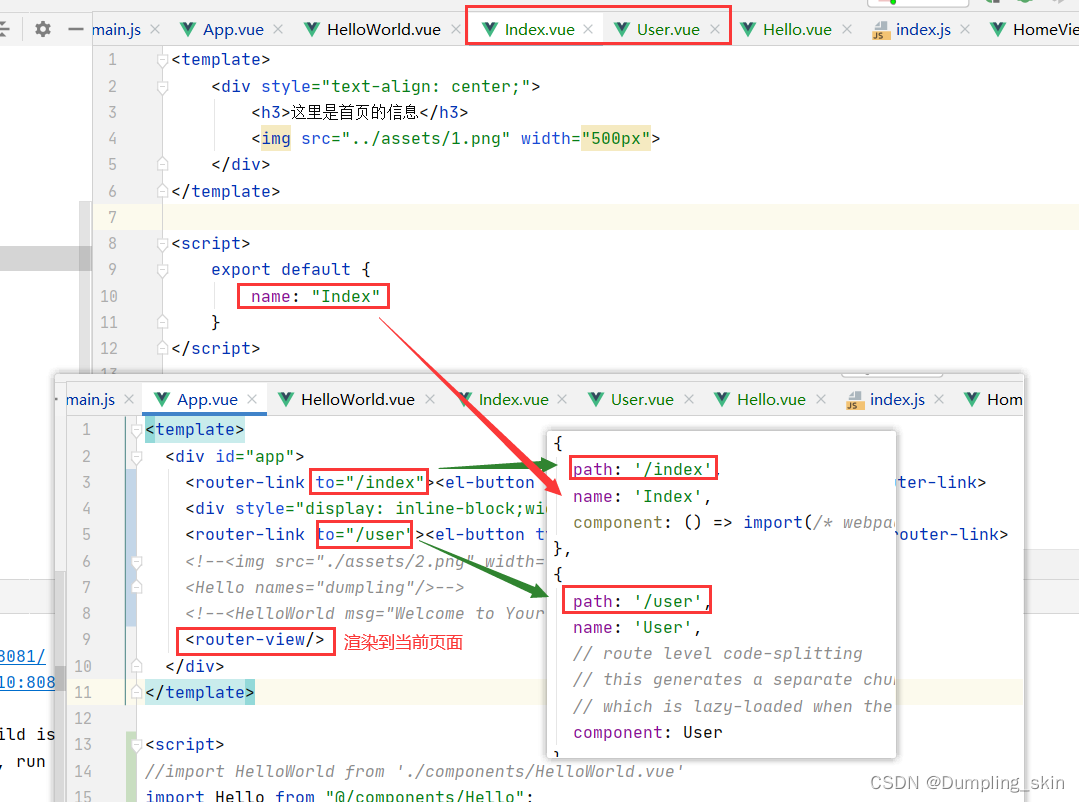Click name: "Index" text in top editor

coord(315,296)
